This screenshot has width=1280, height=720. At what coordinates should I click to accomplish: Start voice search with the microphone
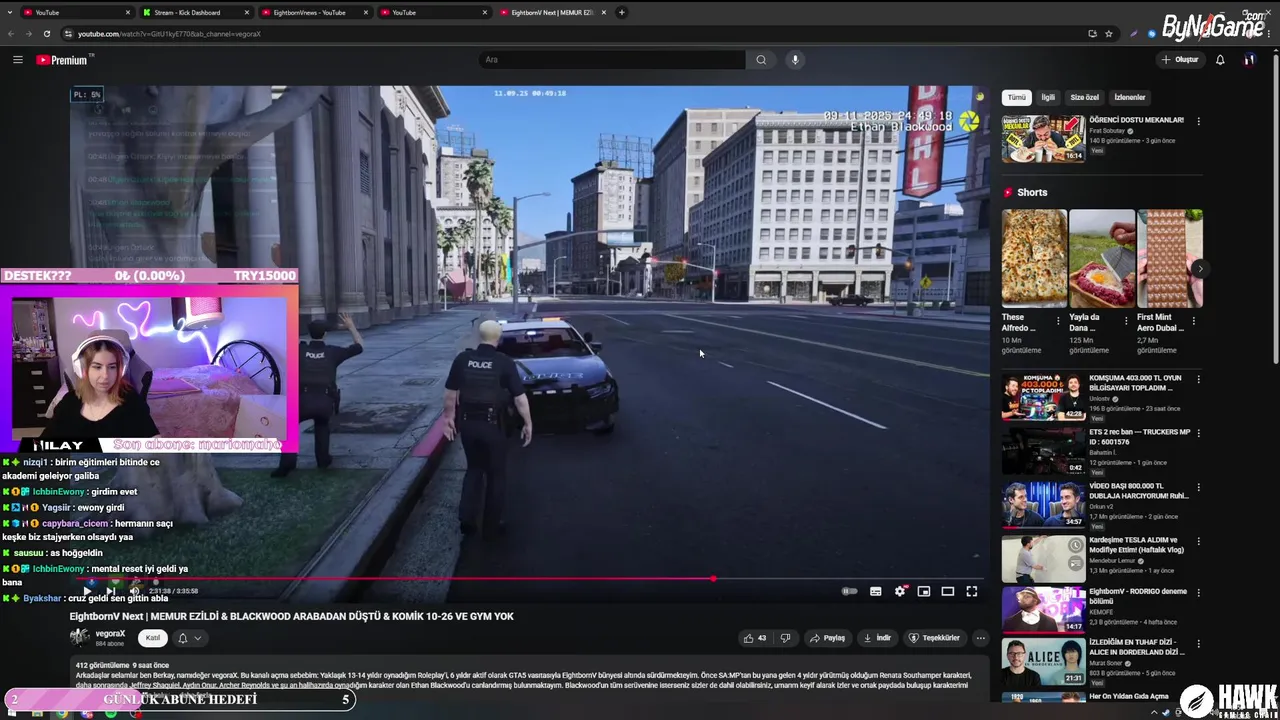(795, 60)
